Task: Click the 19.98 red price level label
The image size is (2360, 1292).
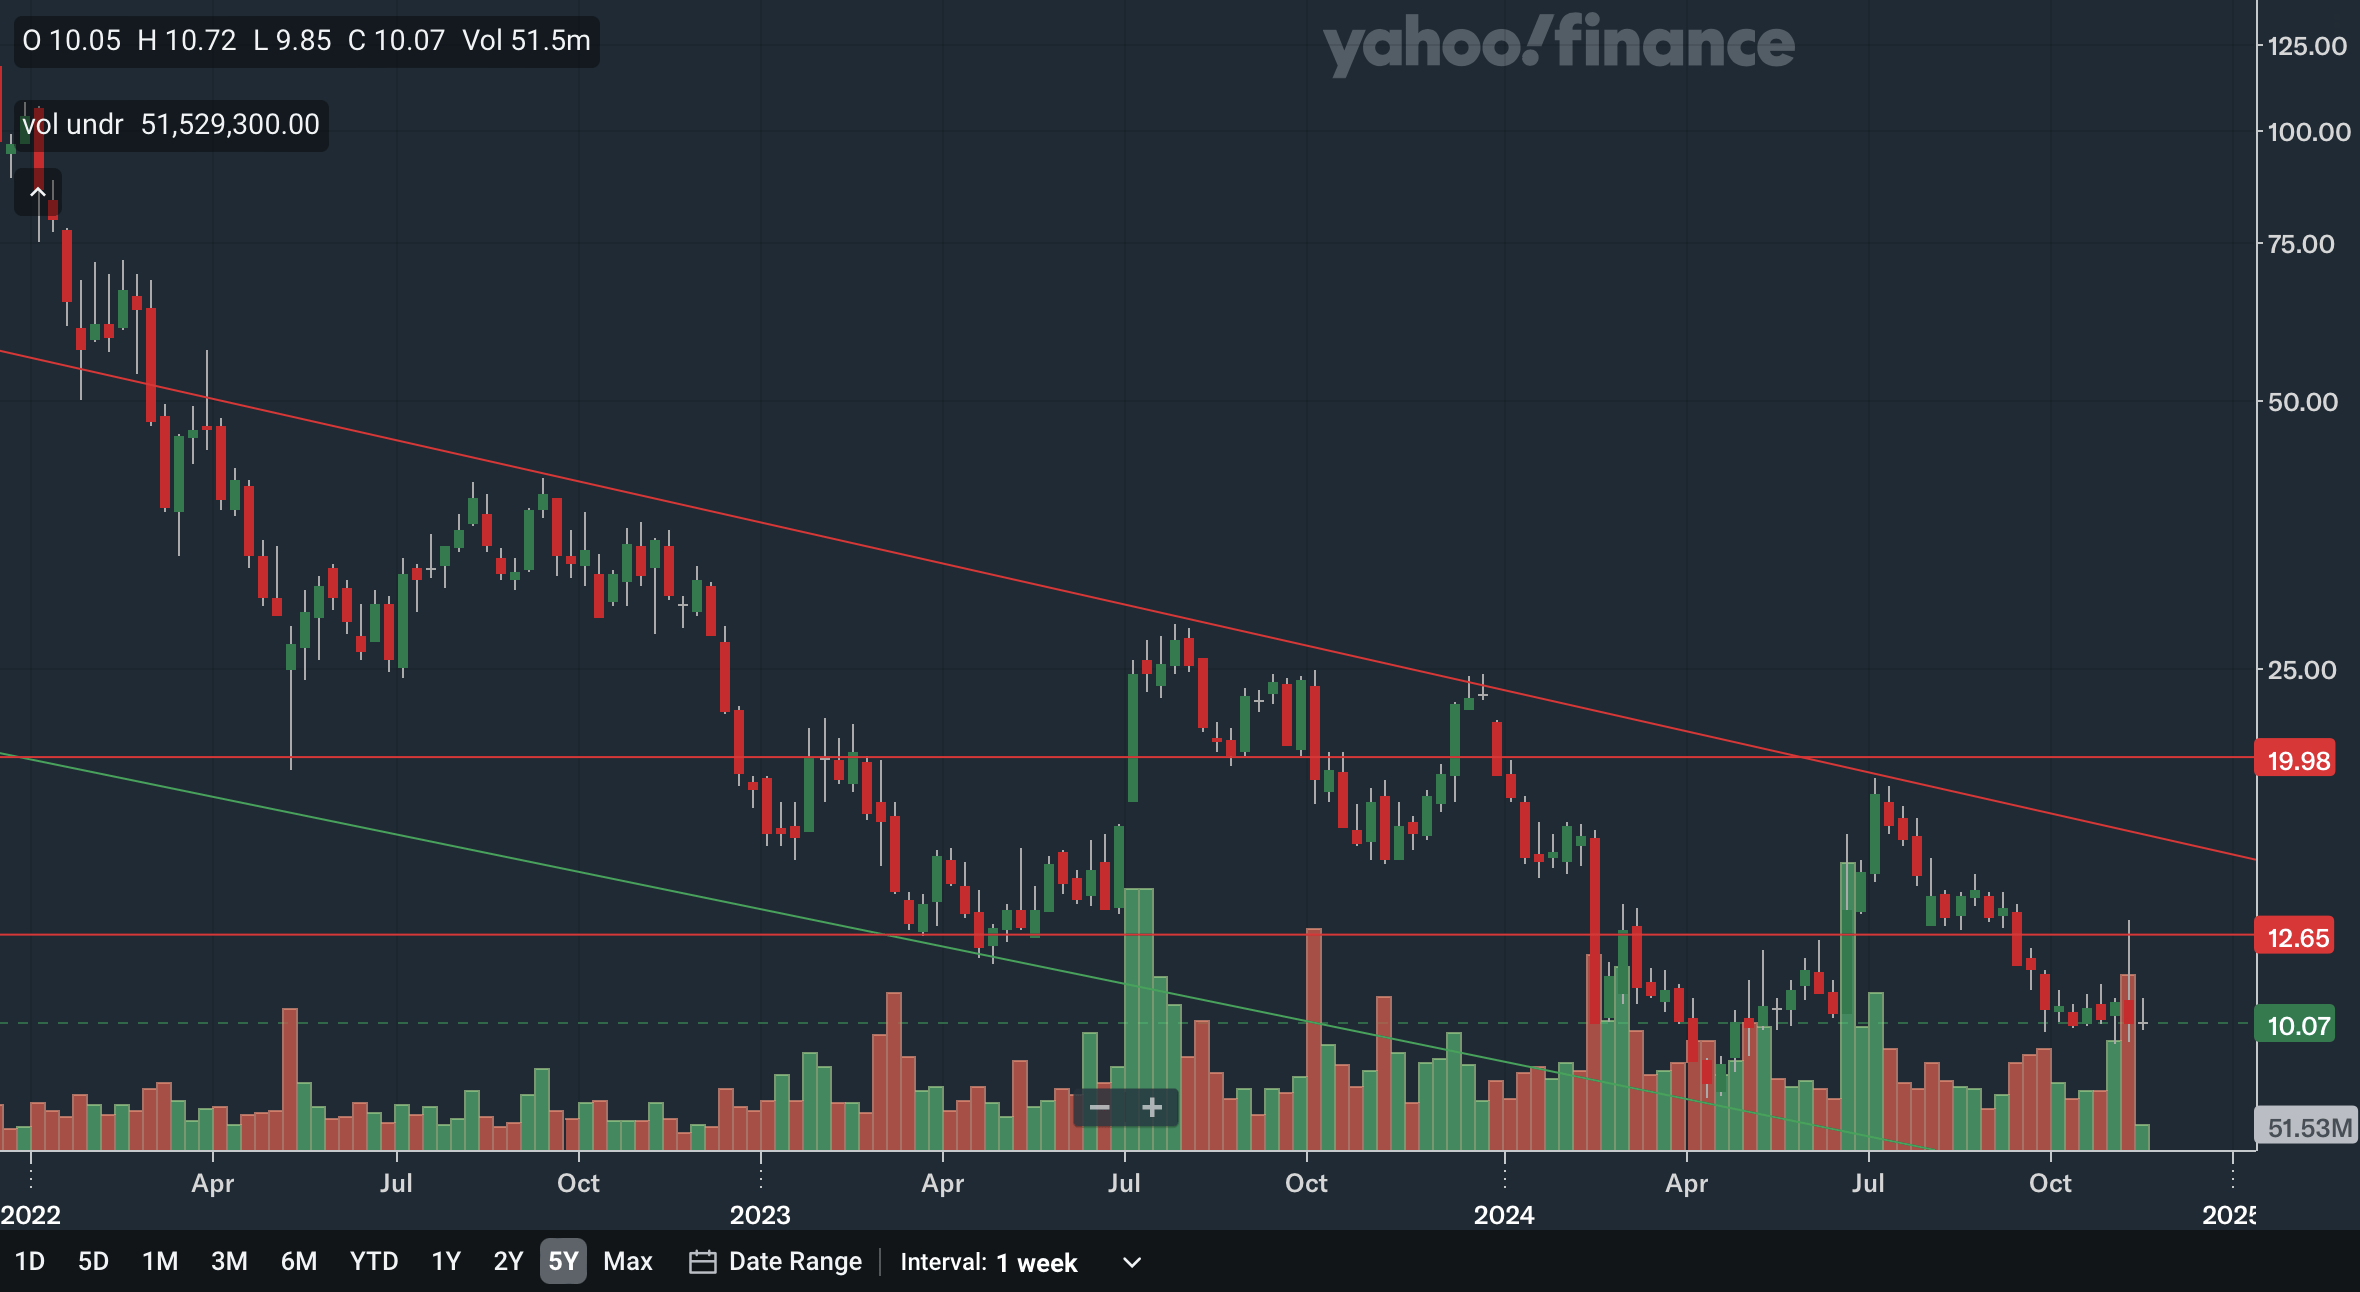Action: (x=2296, y=761)
